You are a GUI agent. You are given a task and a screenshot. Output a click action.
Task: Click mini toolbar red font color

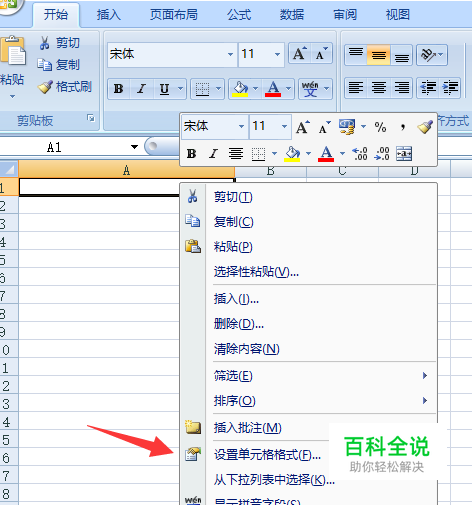pyautogui.click(x=326, y=154)
